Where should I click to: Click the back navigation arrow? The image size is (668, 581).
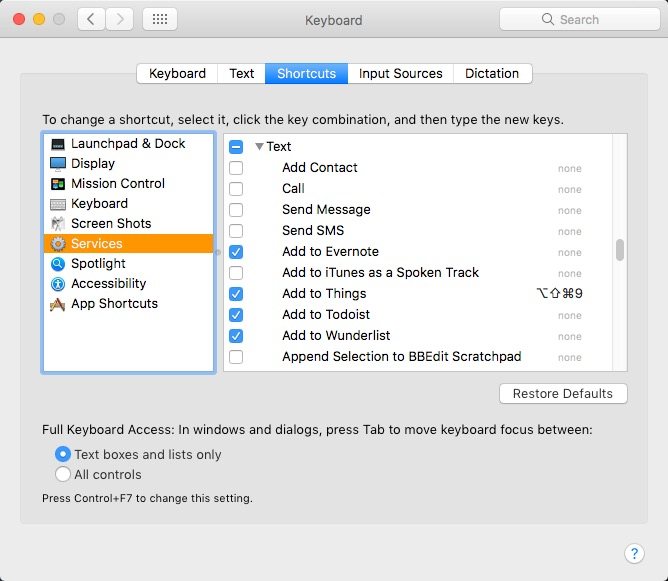[91, 19]
